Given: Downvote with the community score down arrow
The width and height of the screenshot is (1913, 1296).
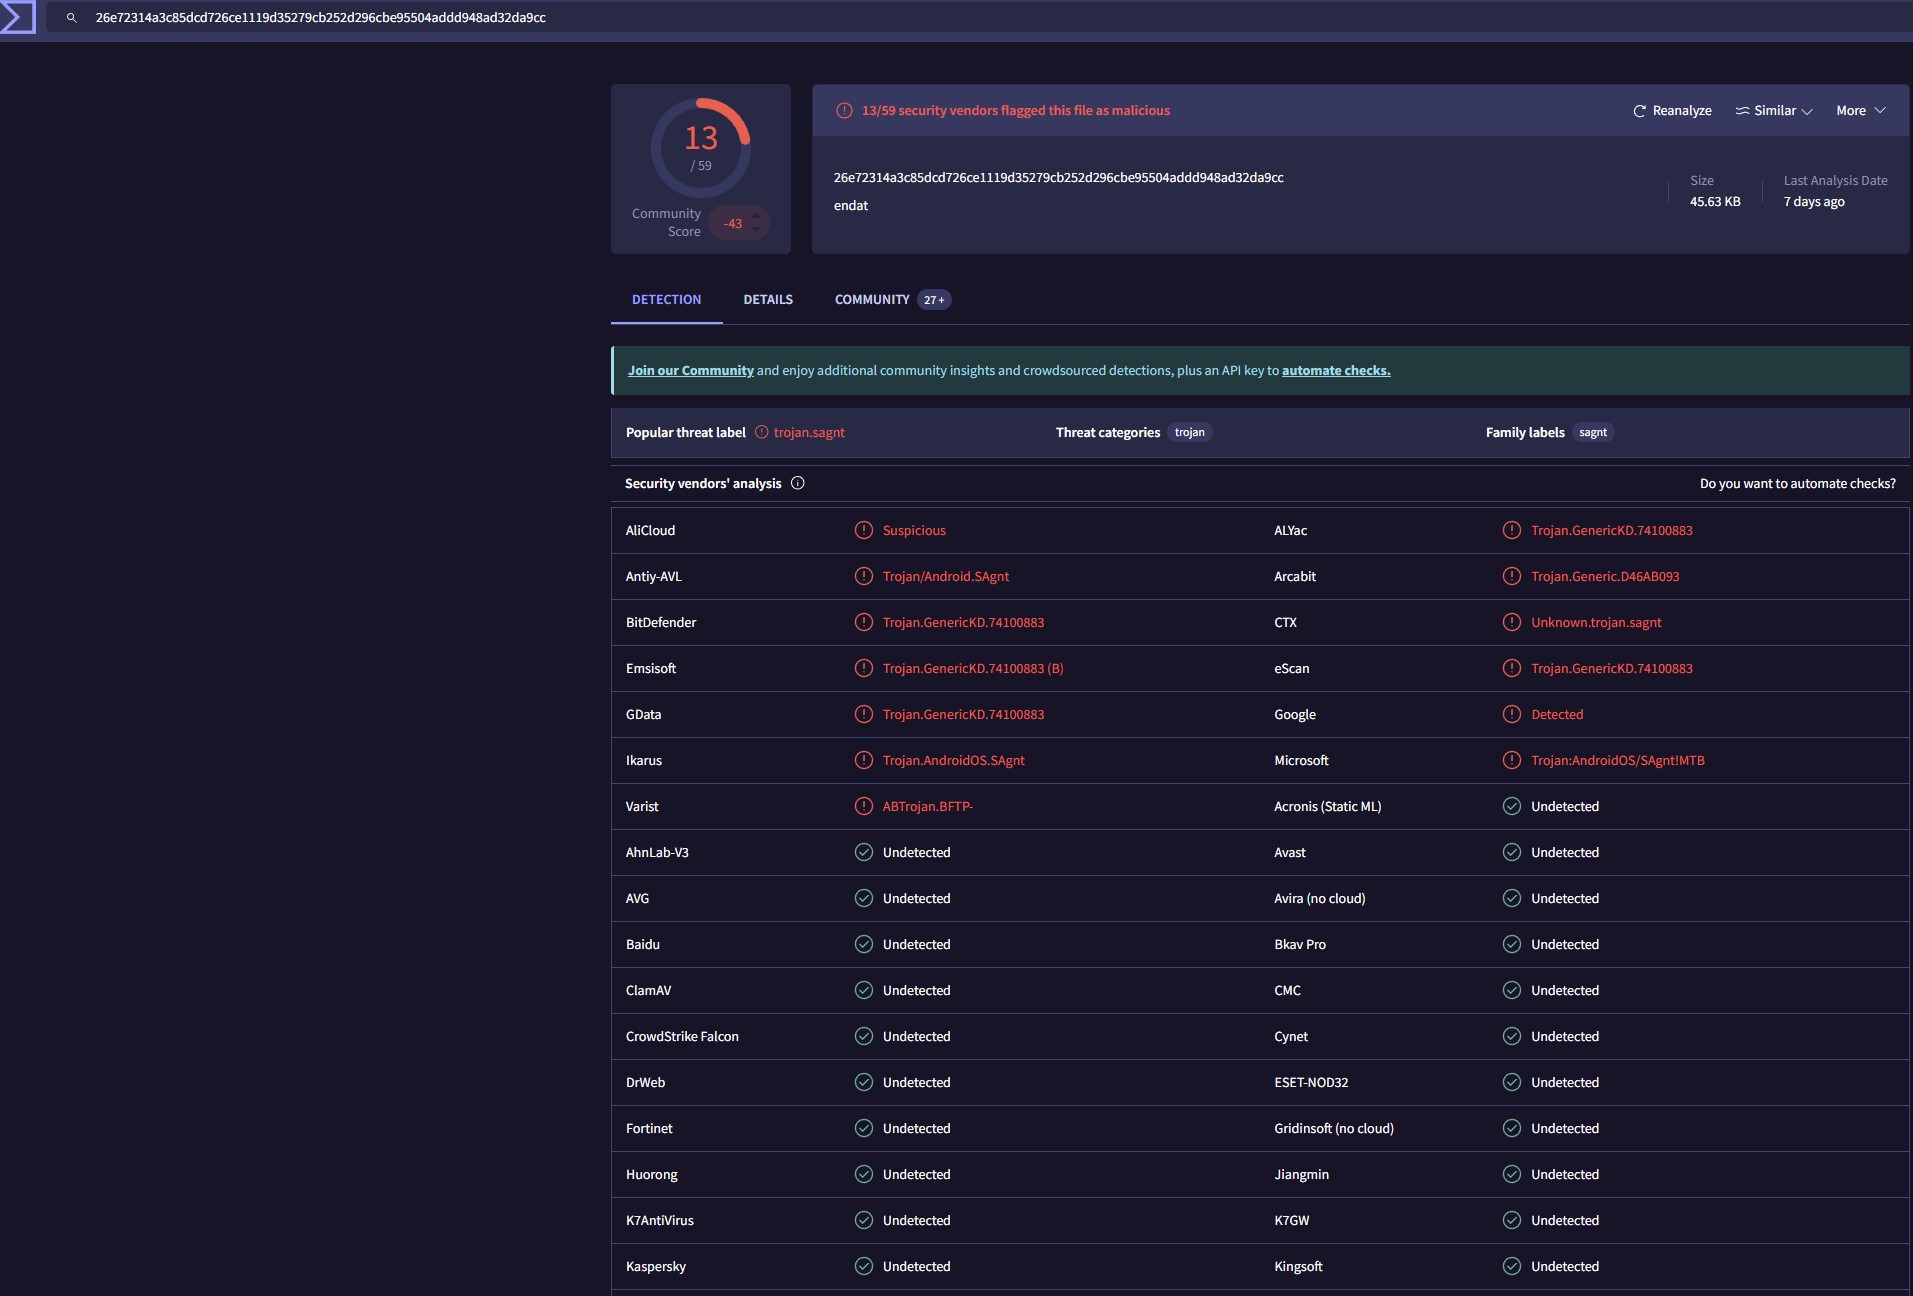Looking at the screenshot, I should click(756, 231).
